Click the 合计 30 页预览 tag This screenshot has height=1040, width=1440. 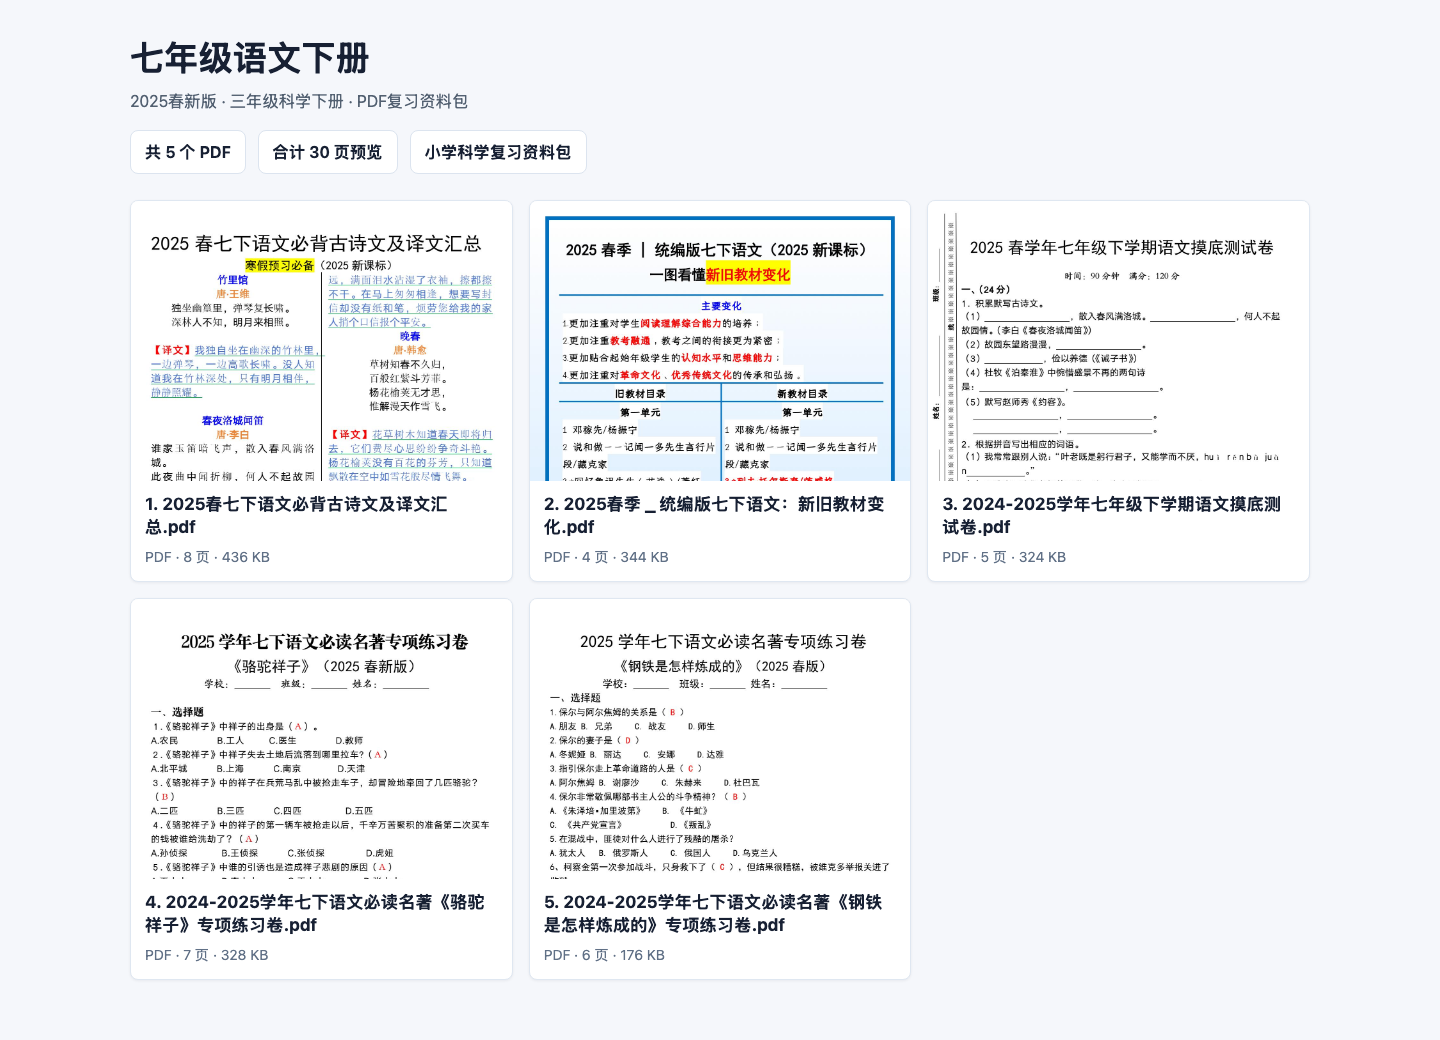[328, 152]
